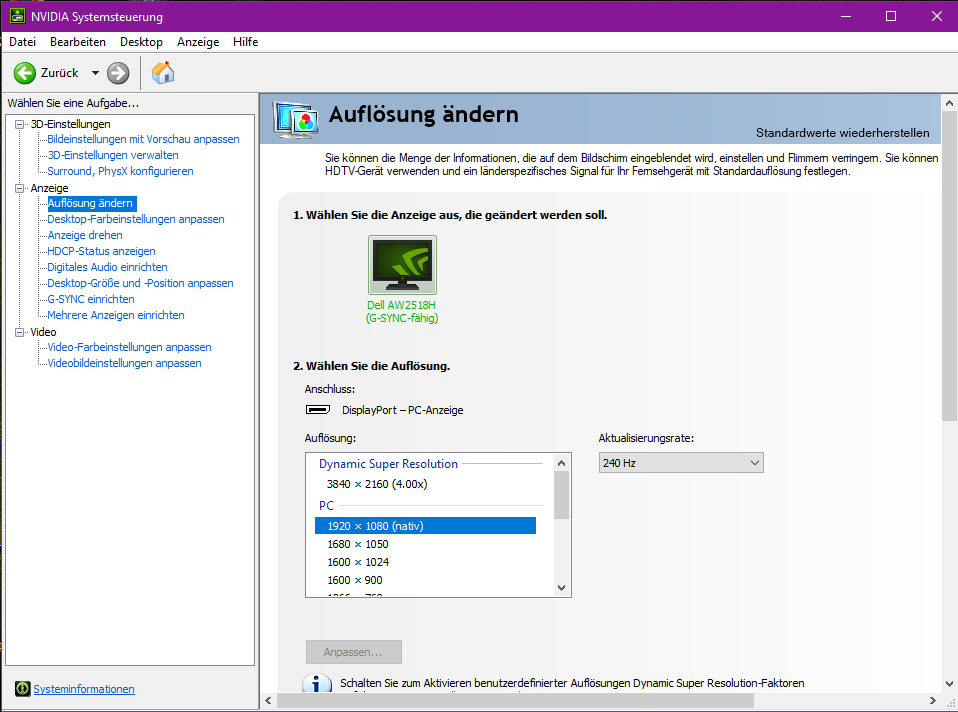Open the Desktop menu
This screenshot has height=712, width=958.
click(x=141, y=42)
